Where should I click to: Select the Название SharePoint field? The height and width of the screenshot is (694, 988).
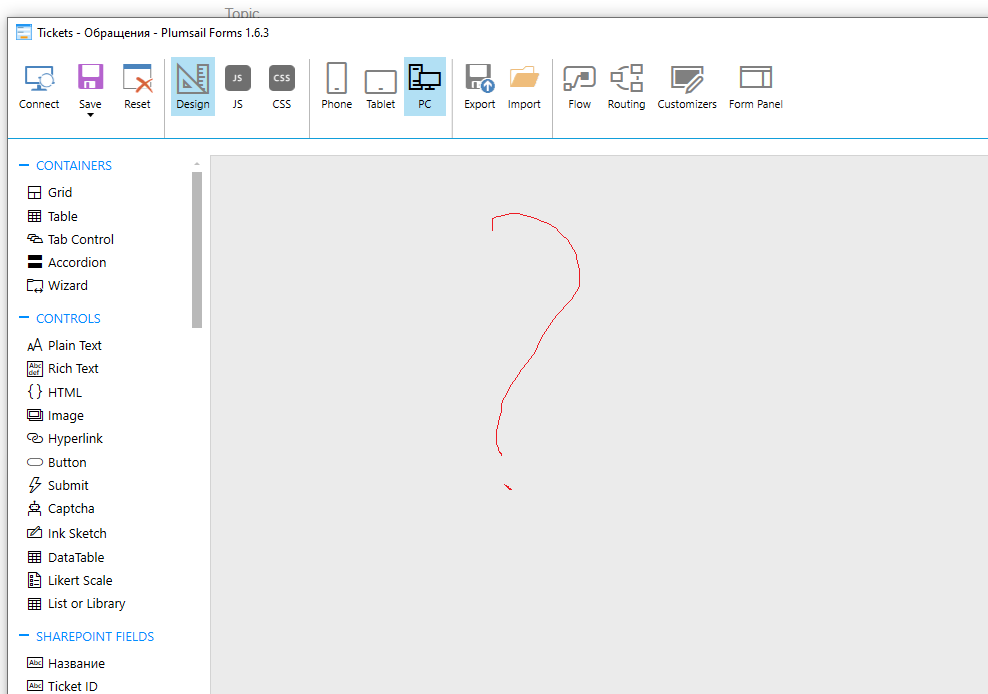click(66, 663)
